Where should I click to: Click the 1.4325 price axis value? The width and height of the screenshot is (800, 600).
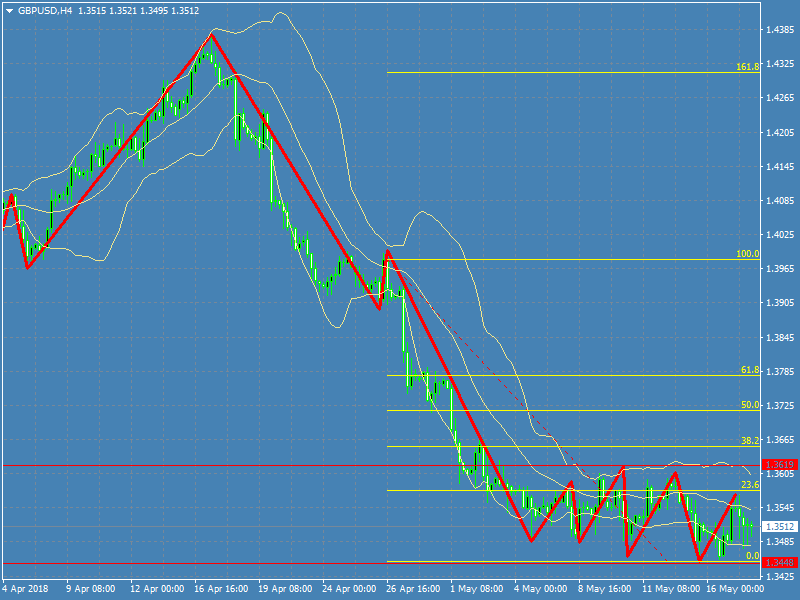[780, 64]
